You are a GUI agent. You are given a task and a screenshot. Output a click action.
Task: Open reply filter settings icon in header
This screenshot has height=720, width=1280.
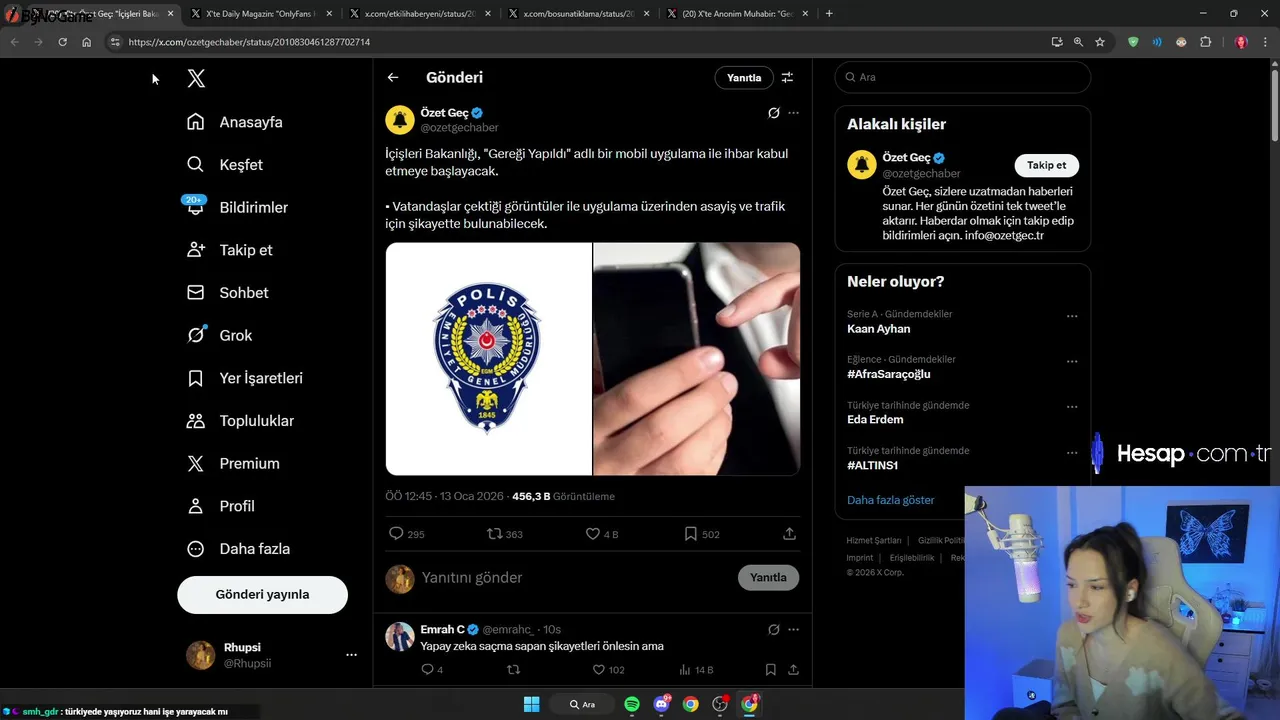tap(787, 77)
